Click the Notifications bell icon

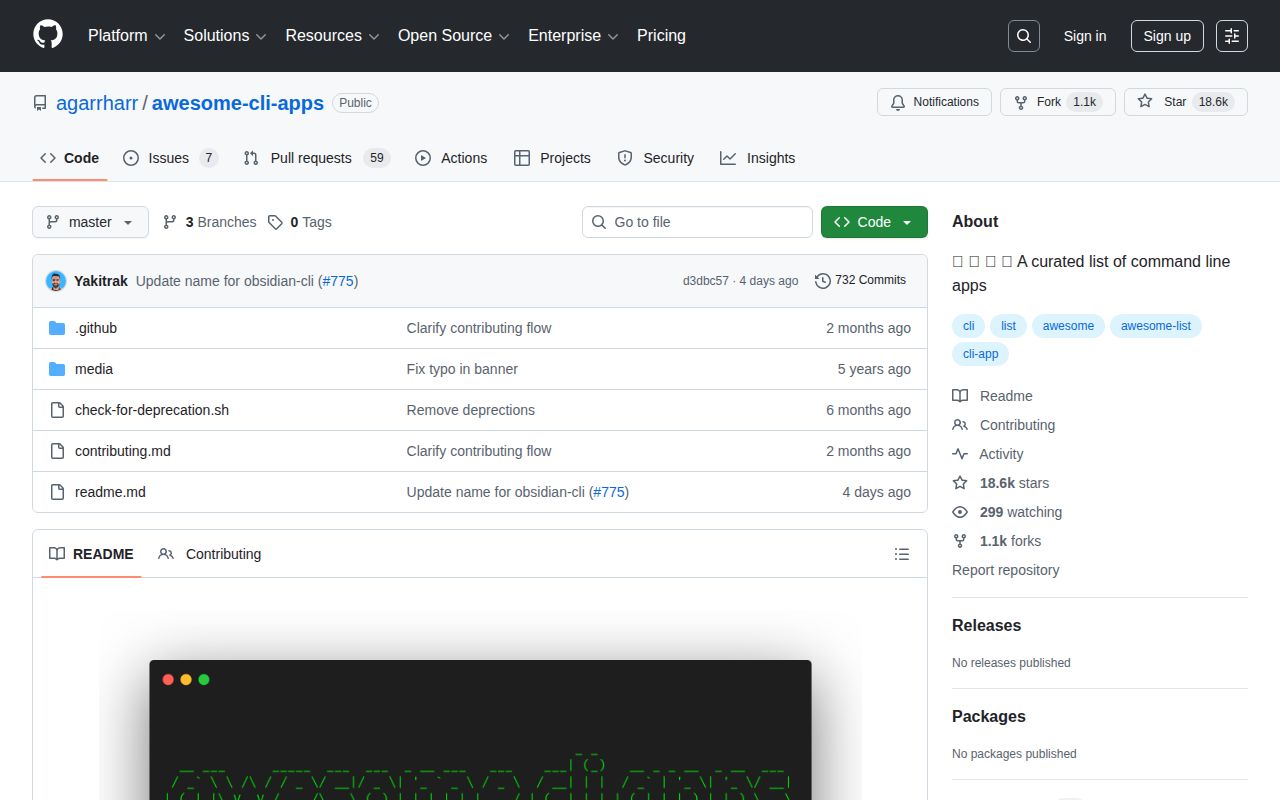pos(897,101)
